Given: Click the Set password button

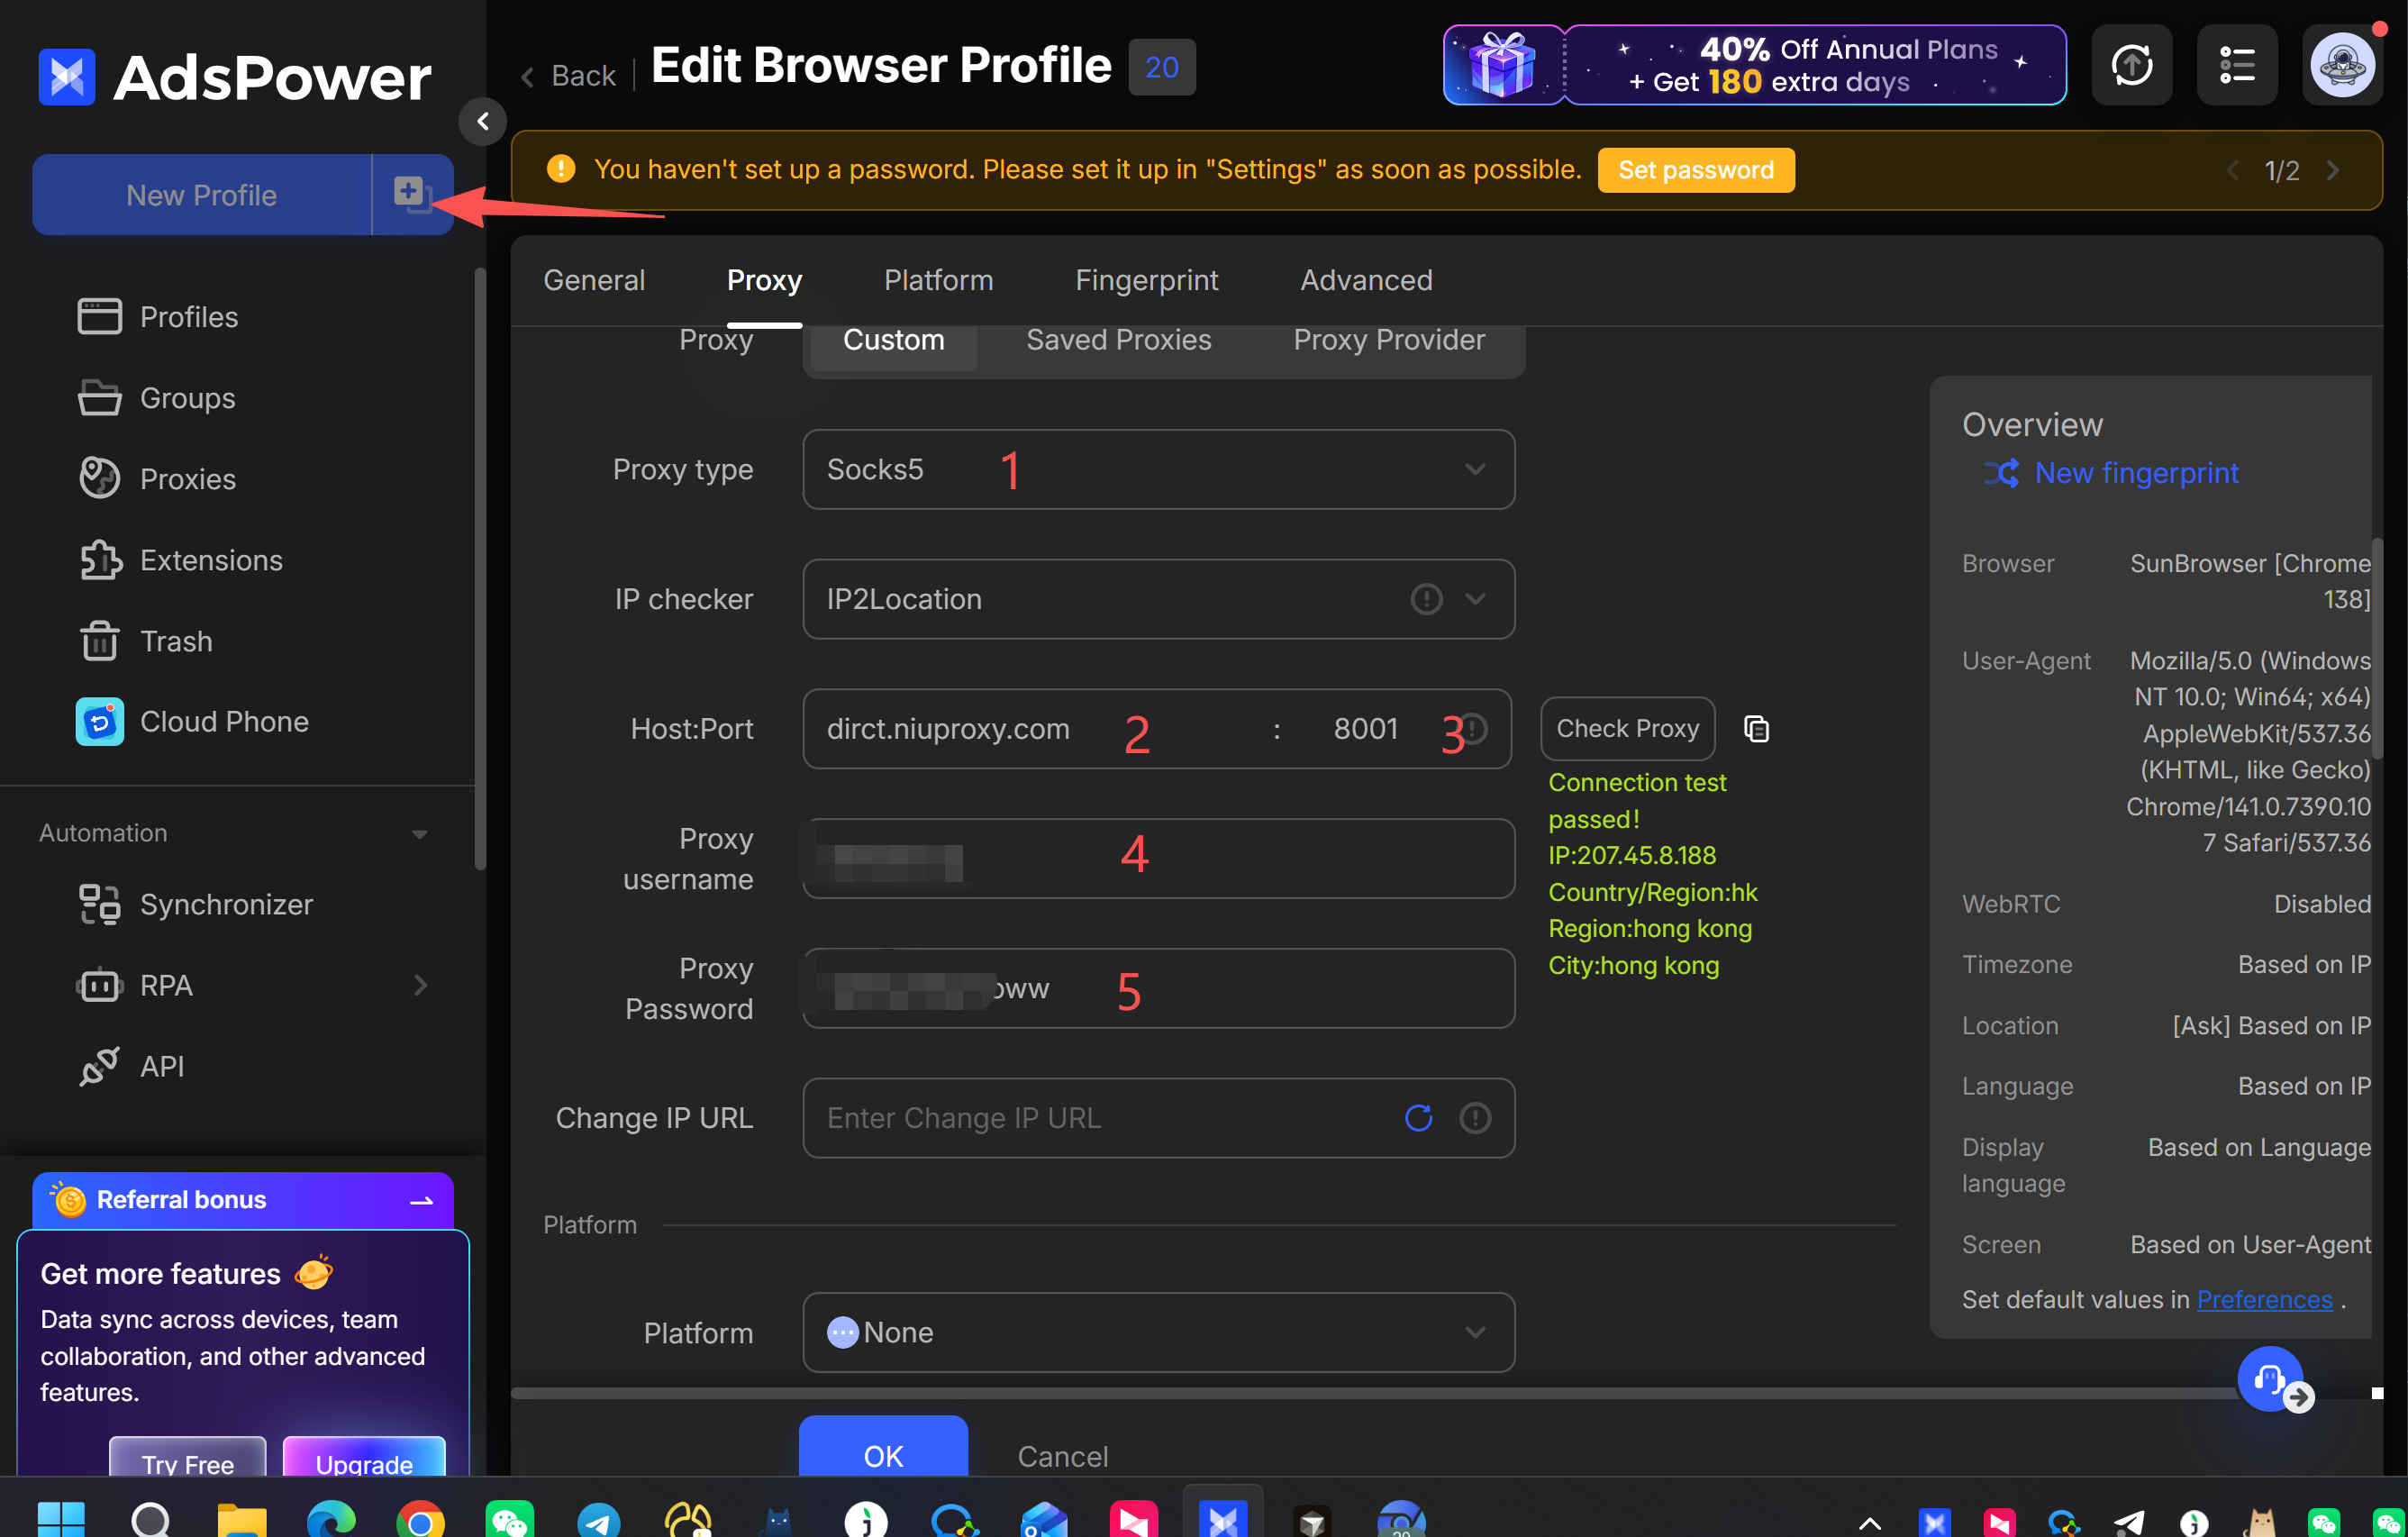Looking at the screenshot, I should [1696, 170].
